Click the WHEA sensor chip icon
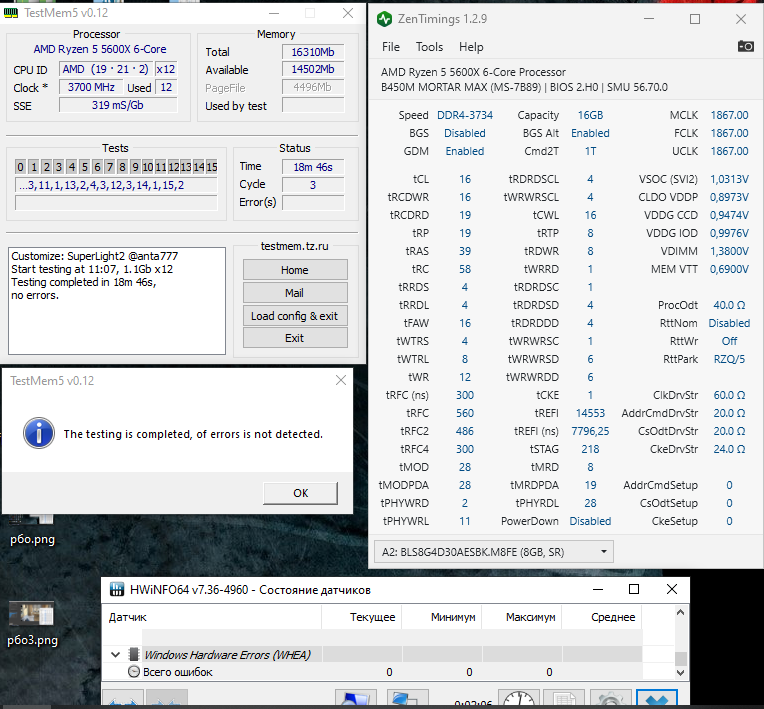 tap(134, 654)
